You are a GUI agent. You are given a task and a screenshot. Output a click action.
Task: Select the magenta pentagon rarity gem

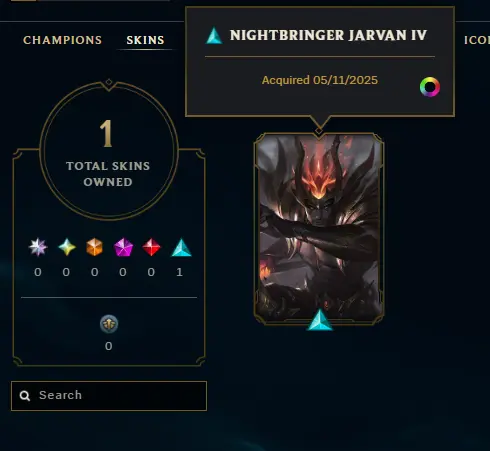point(123,247)
